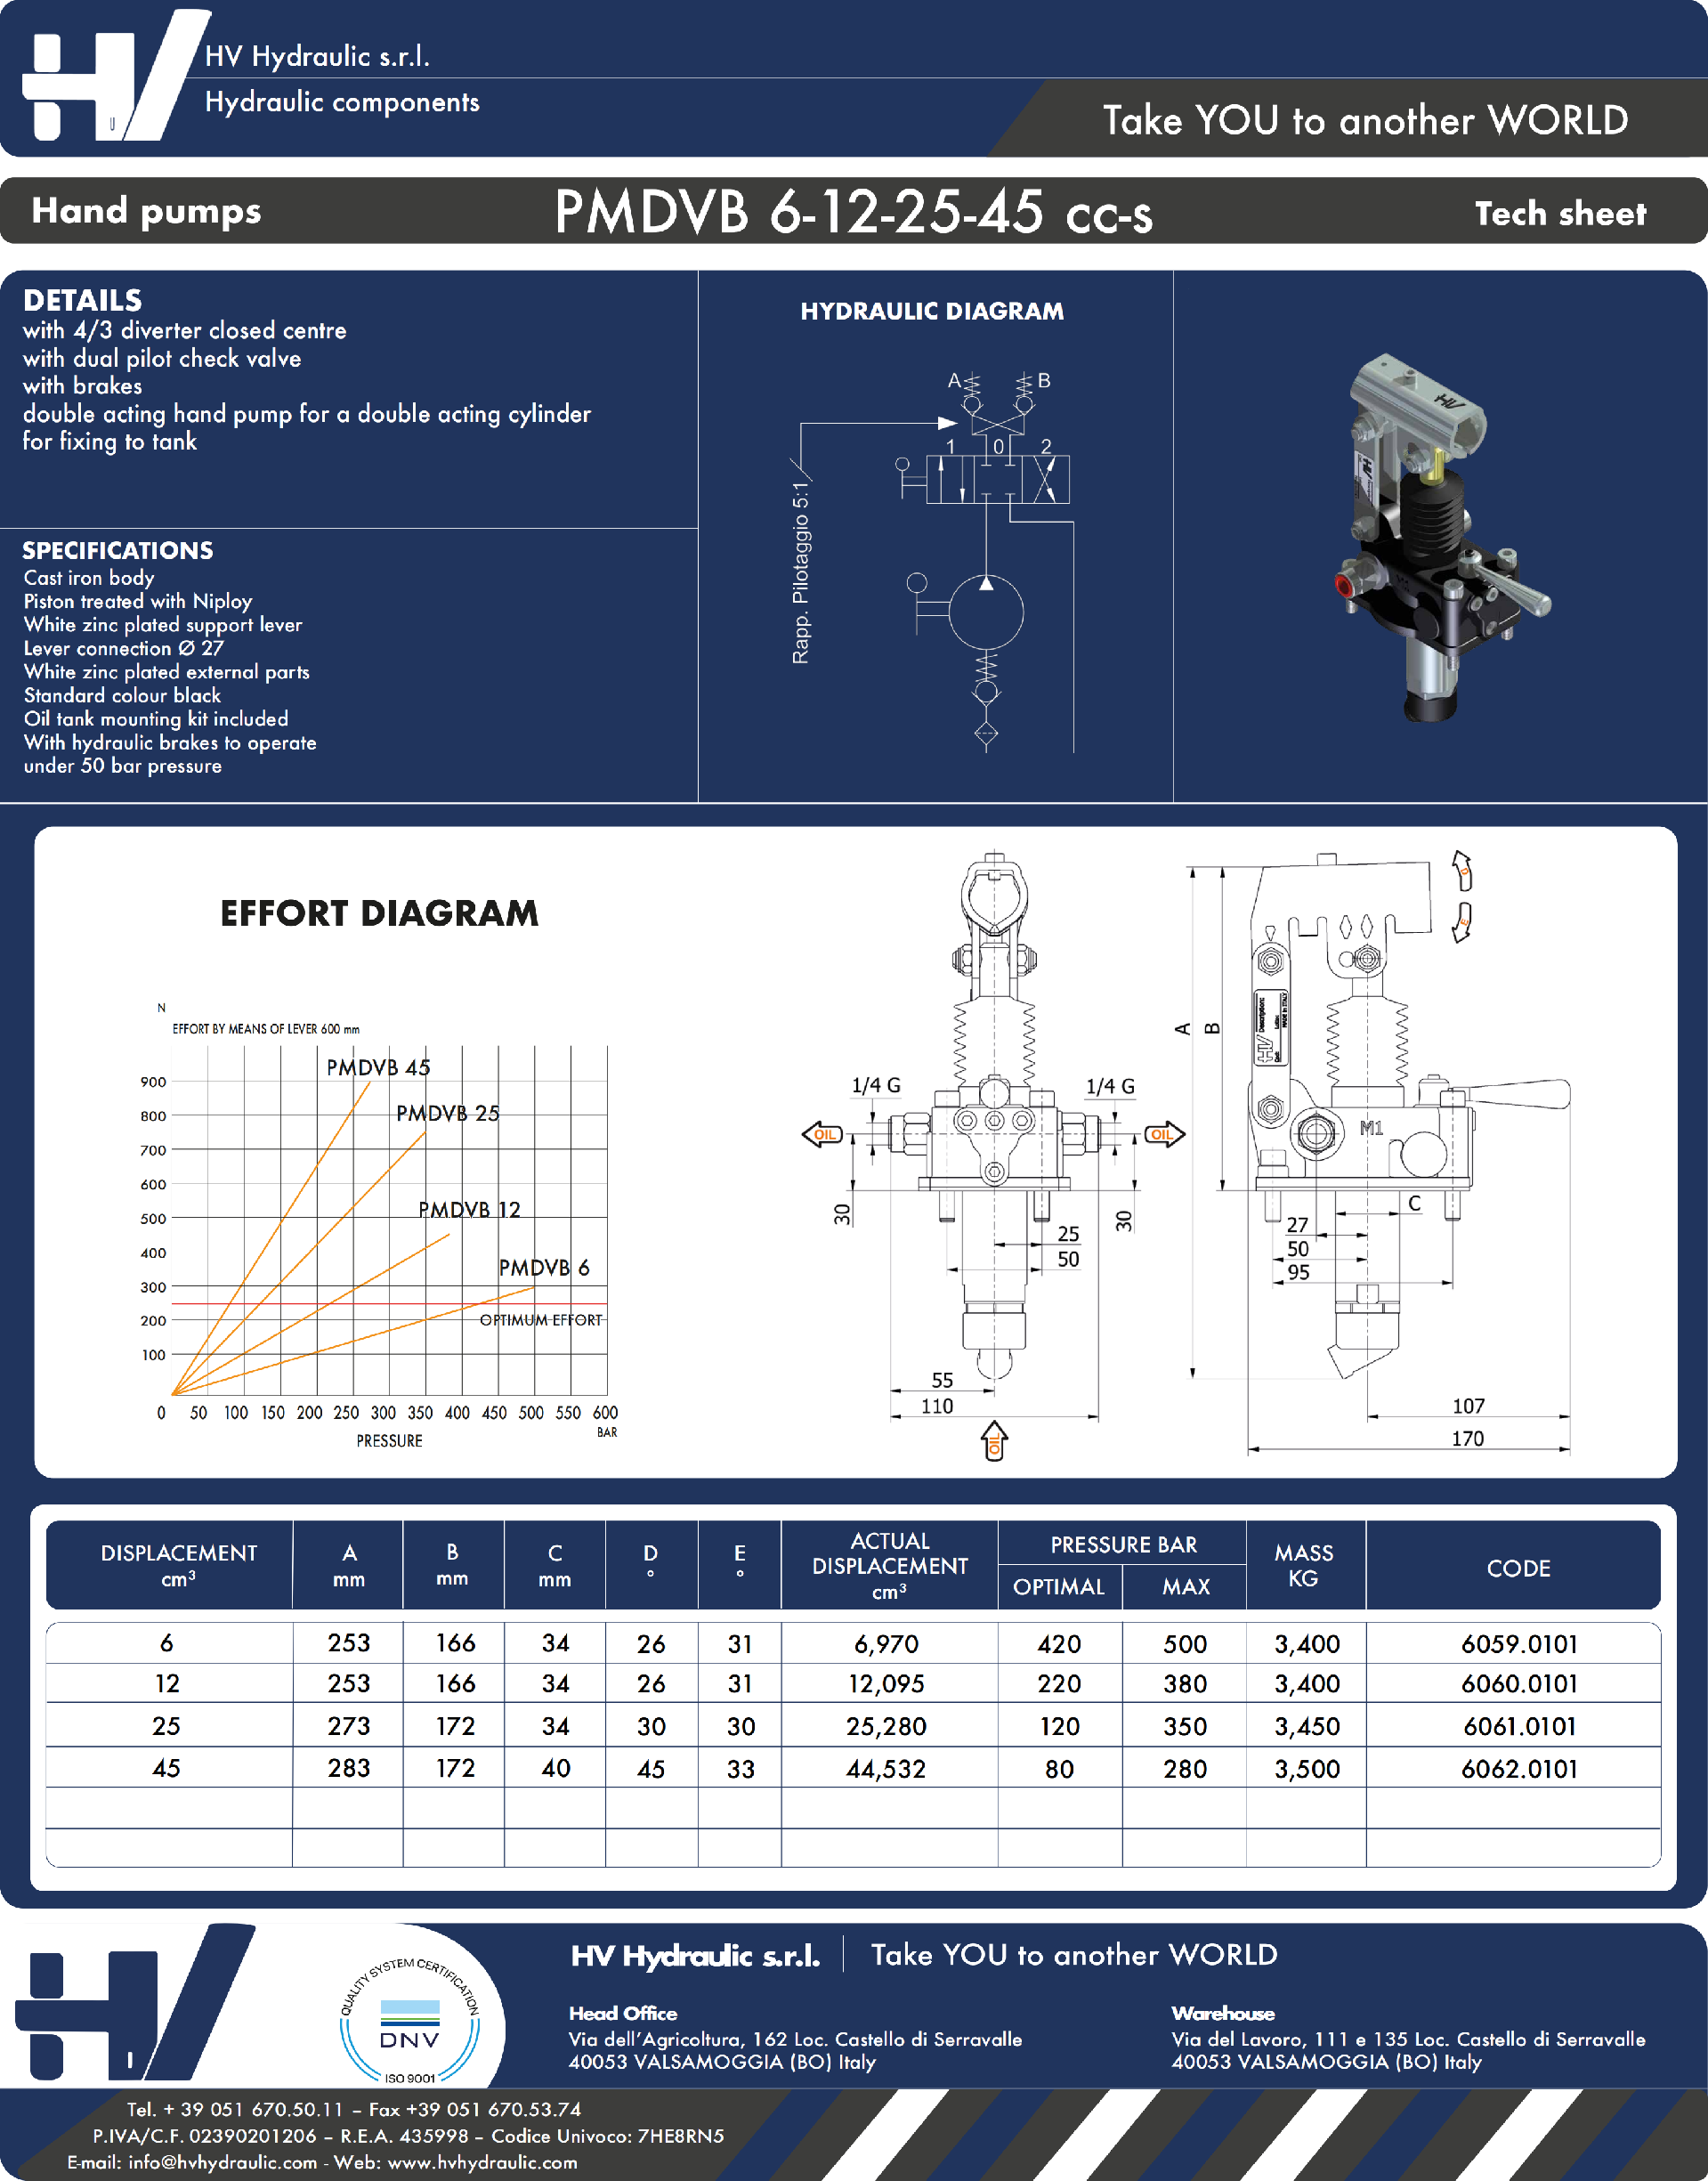Click max pressure value '280'
Image resolution: width=1708 pixels, height=2181 pixels.
click(1185, 1769)
